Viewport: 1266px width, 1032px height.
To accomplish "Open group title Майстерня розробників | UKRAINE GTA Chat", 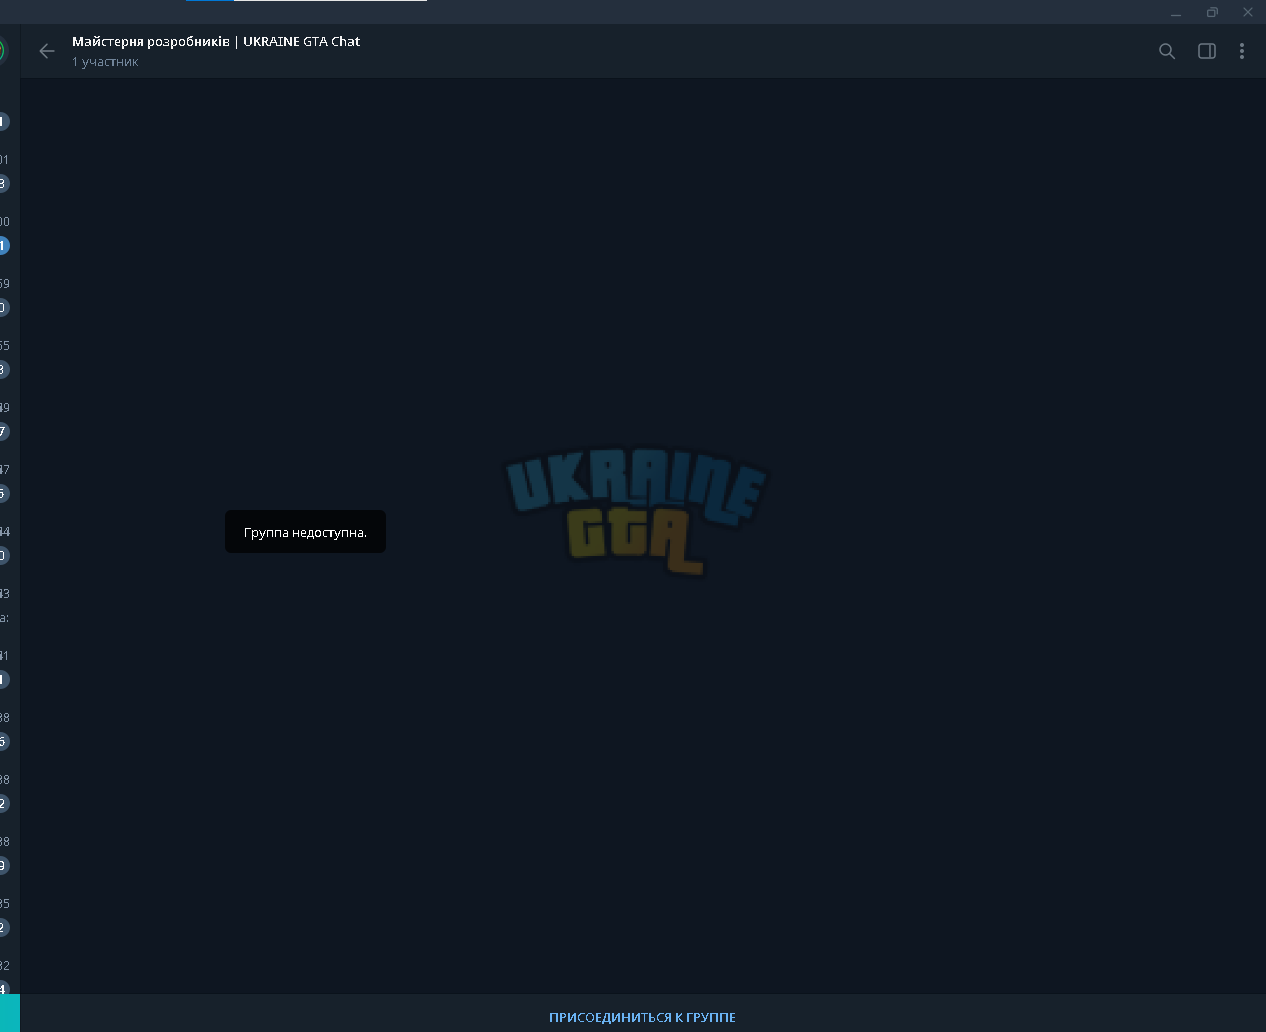I will click(216, 42).
